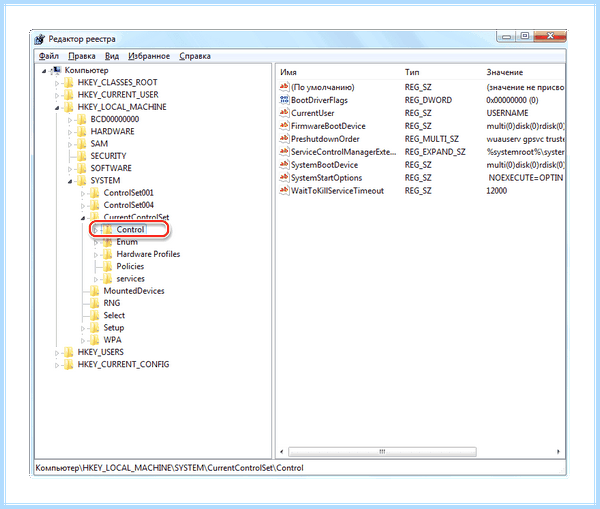Click the WaitToKillServiceTimeout value icon
This screenshot has width=600, height=509.
pyautogui.click(x=284, y=190)
